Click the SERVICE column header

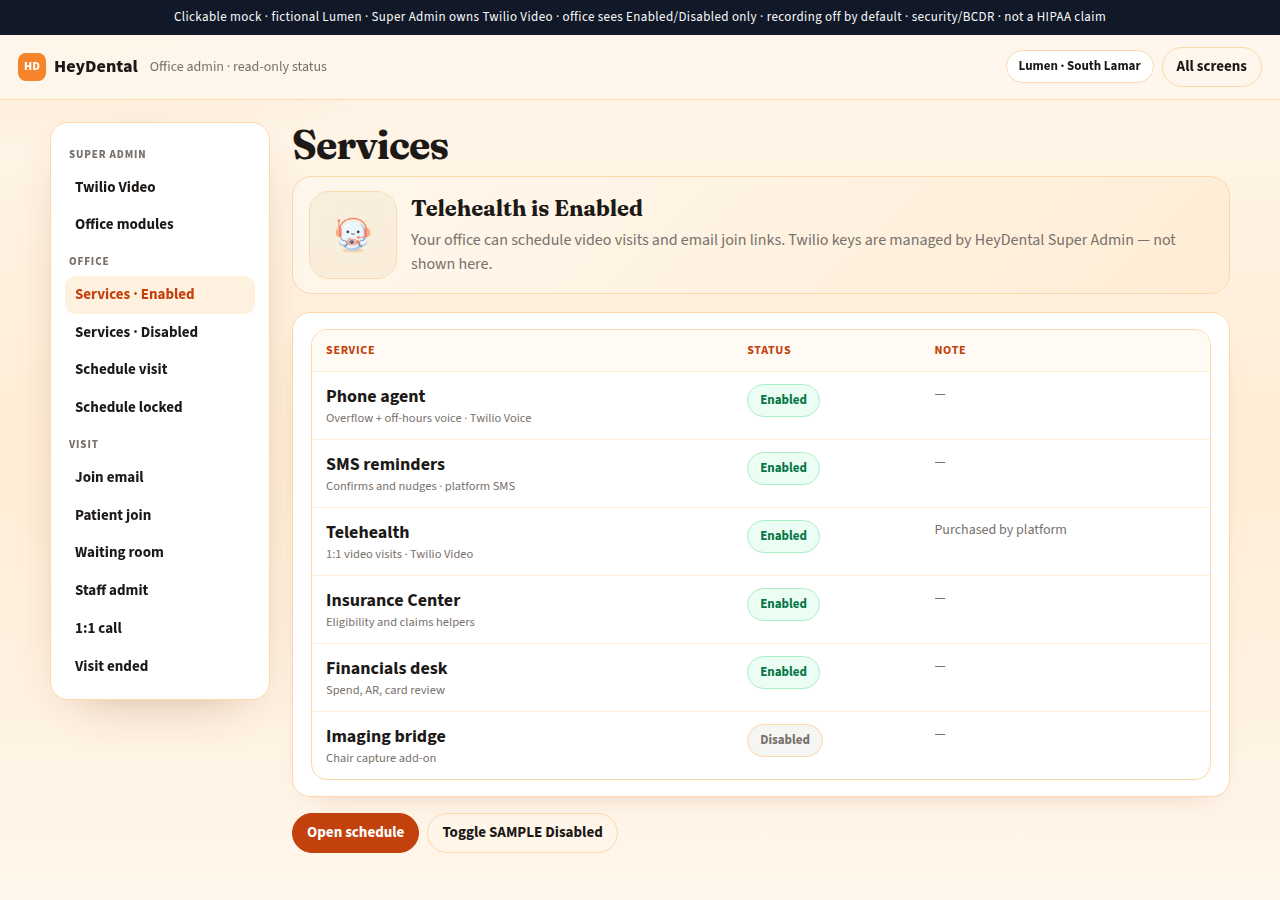pyautogui.click(x=350, y=350)
